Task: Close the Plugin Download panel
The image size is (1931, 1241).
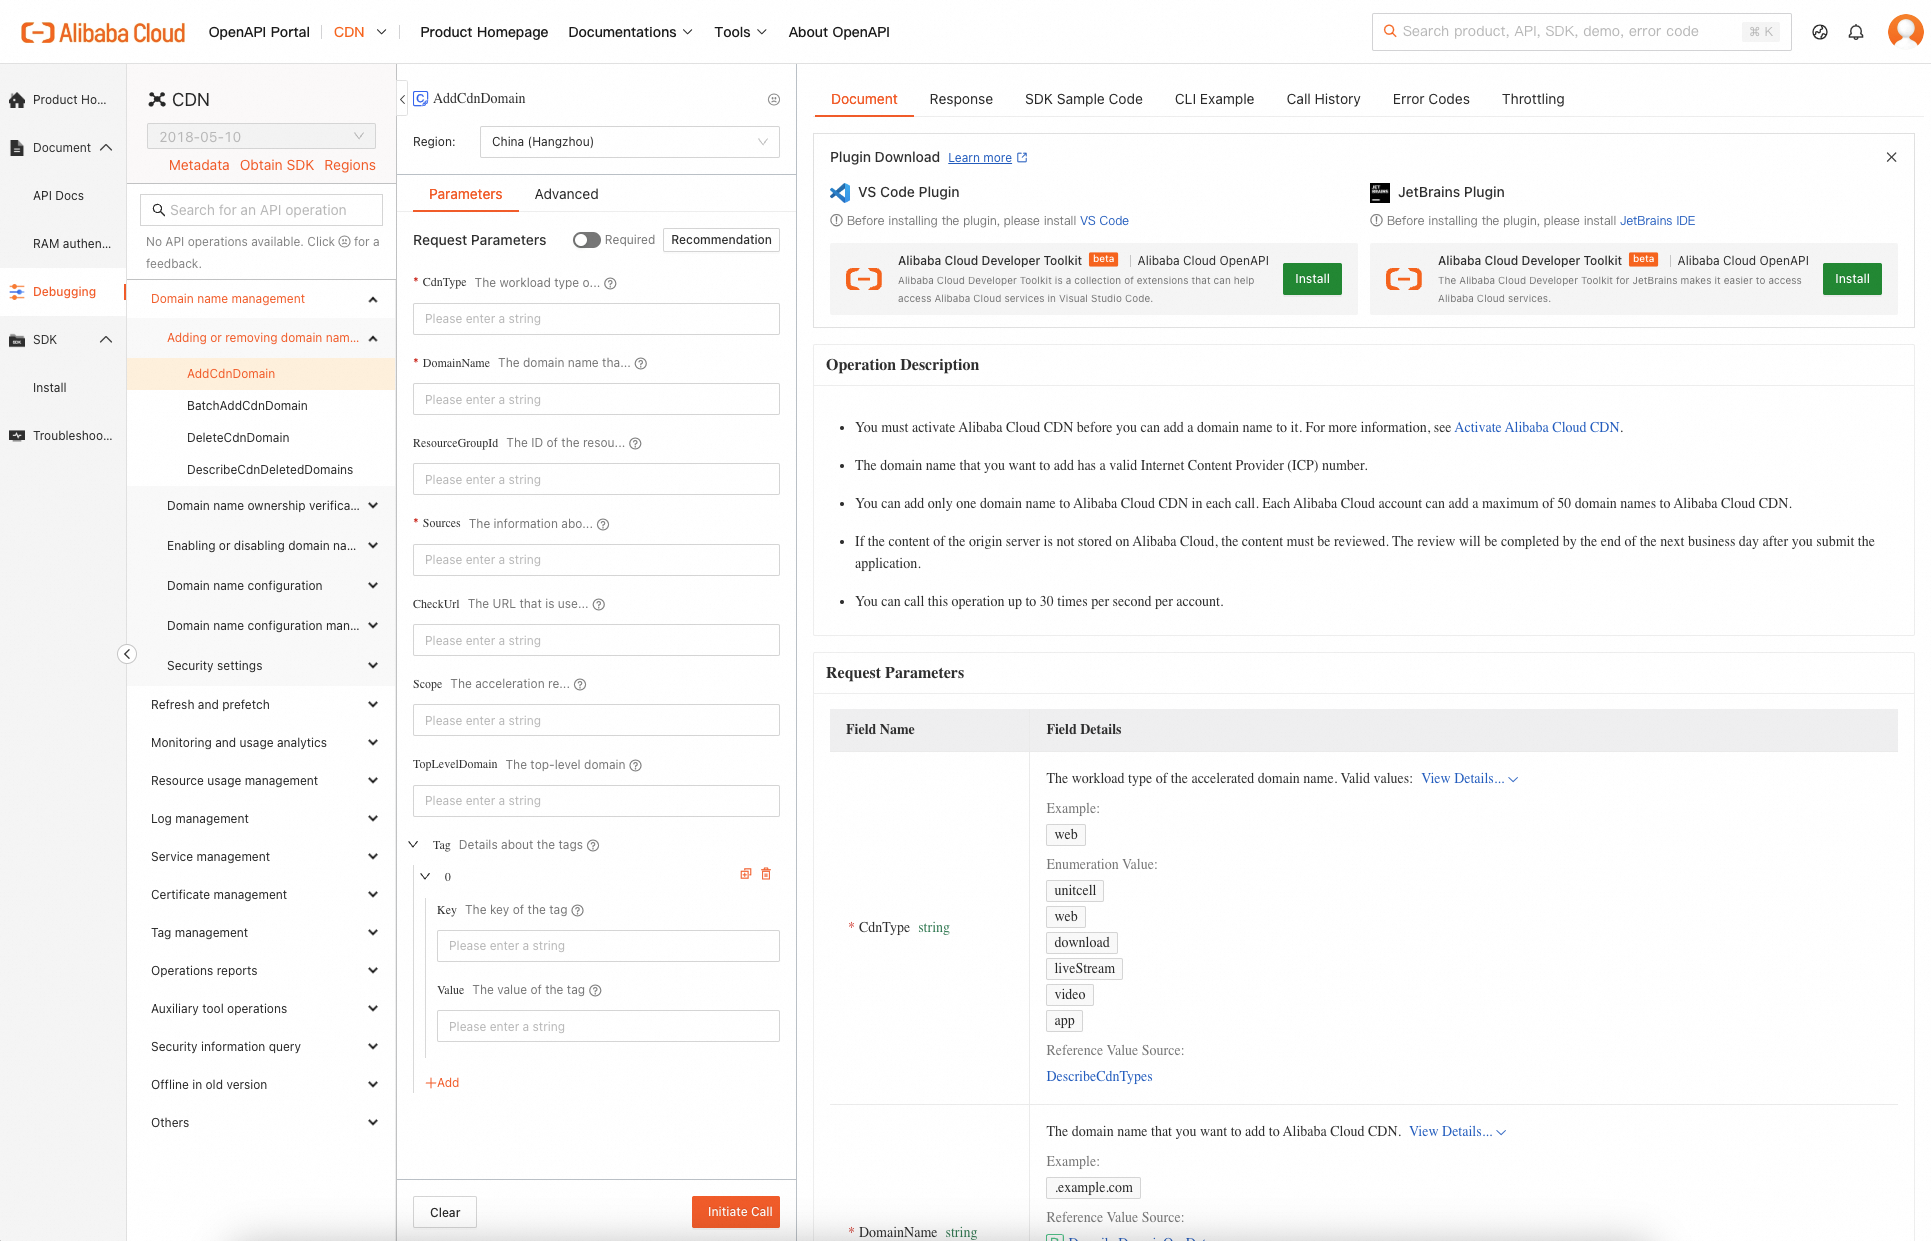Action: pos(1891,157)
